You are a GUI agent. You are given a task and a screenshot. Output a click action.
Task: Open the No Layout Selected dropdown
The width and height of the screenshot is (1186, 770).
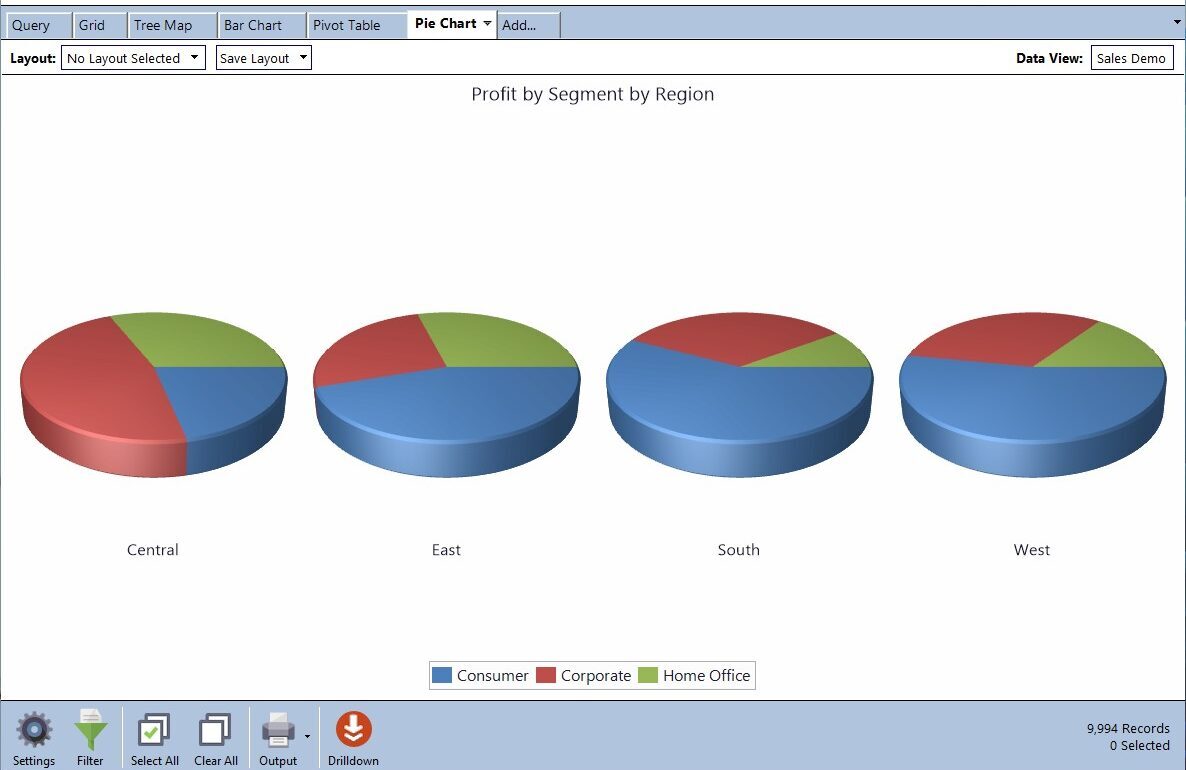(133, 58)
